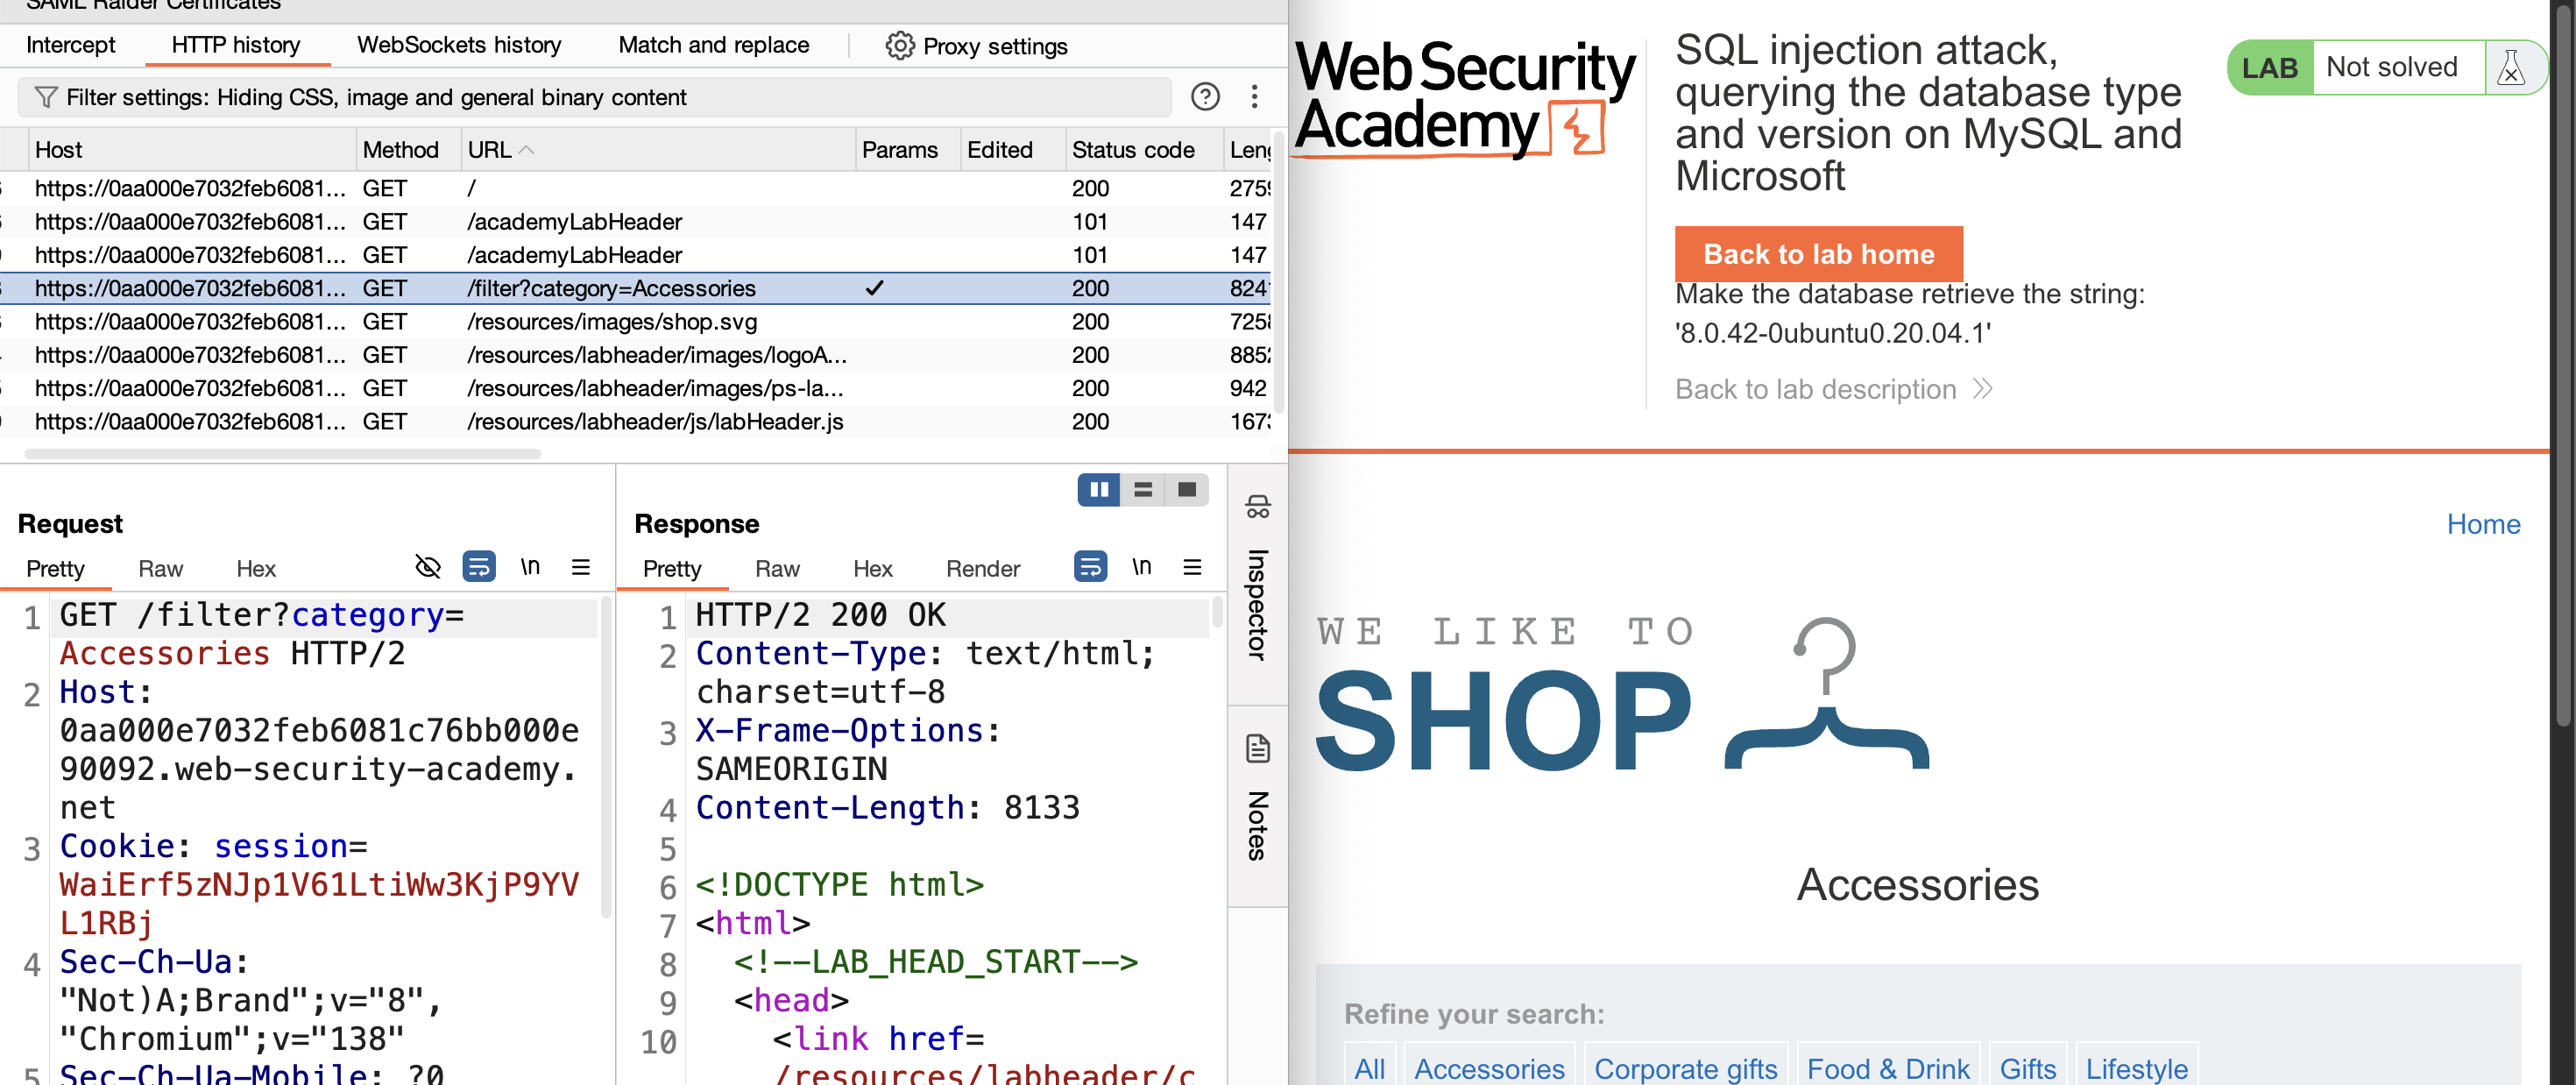Open the Notes side panel

tap(1257, 800)
